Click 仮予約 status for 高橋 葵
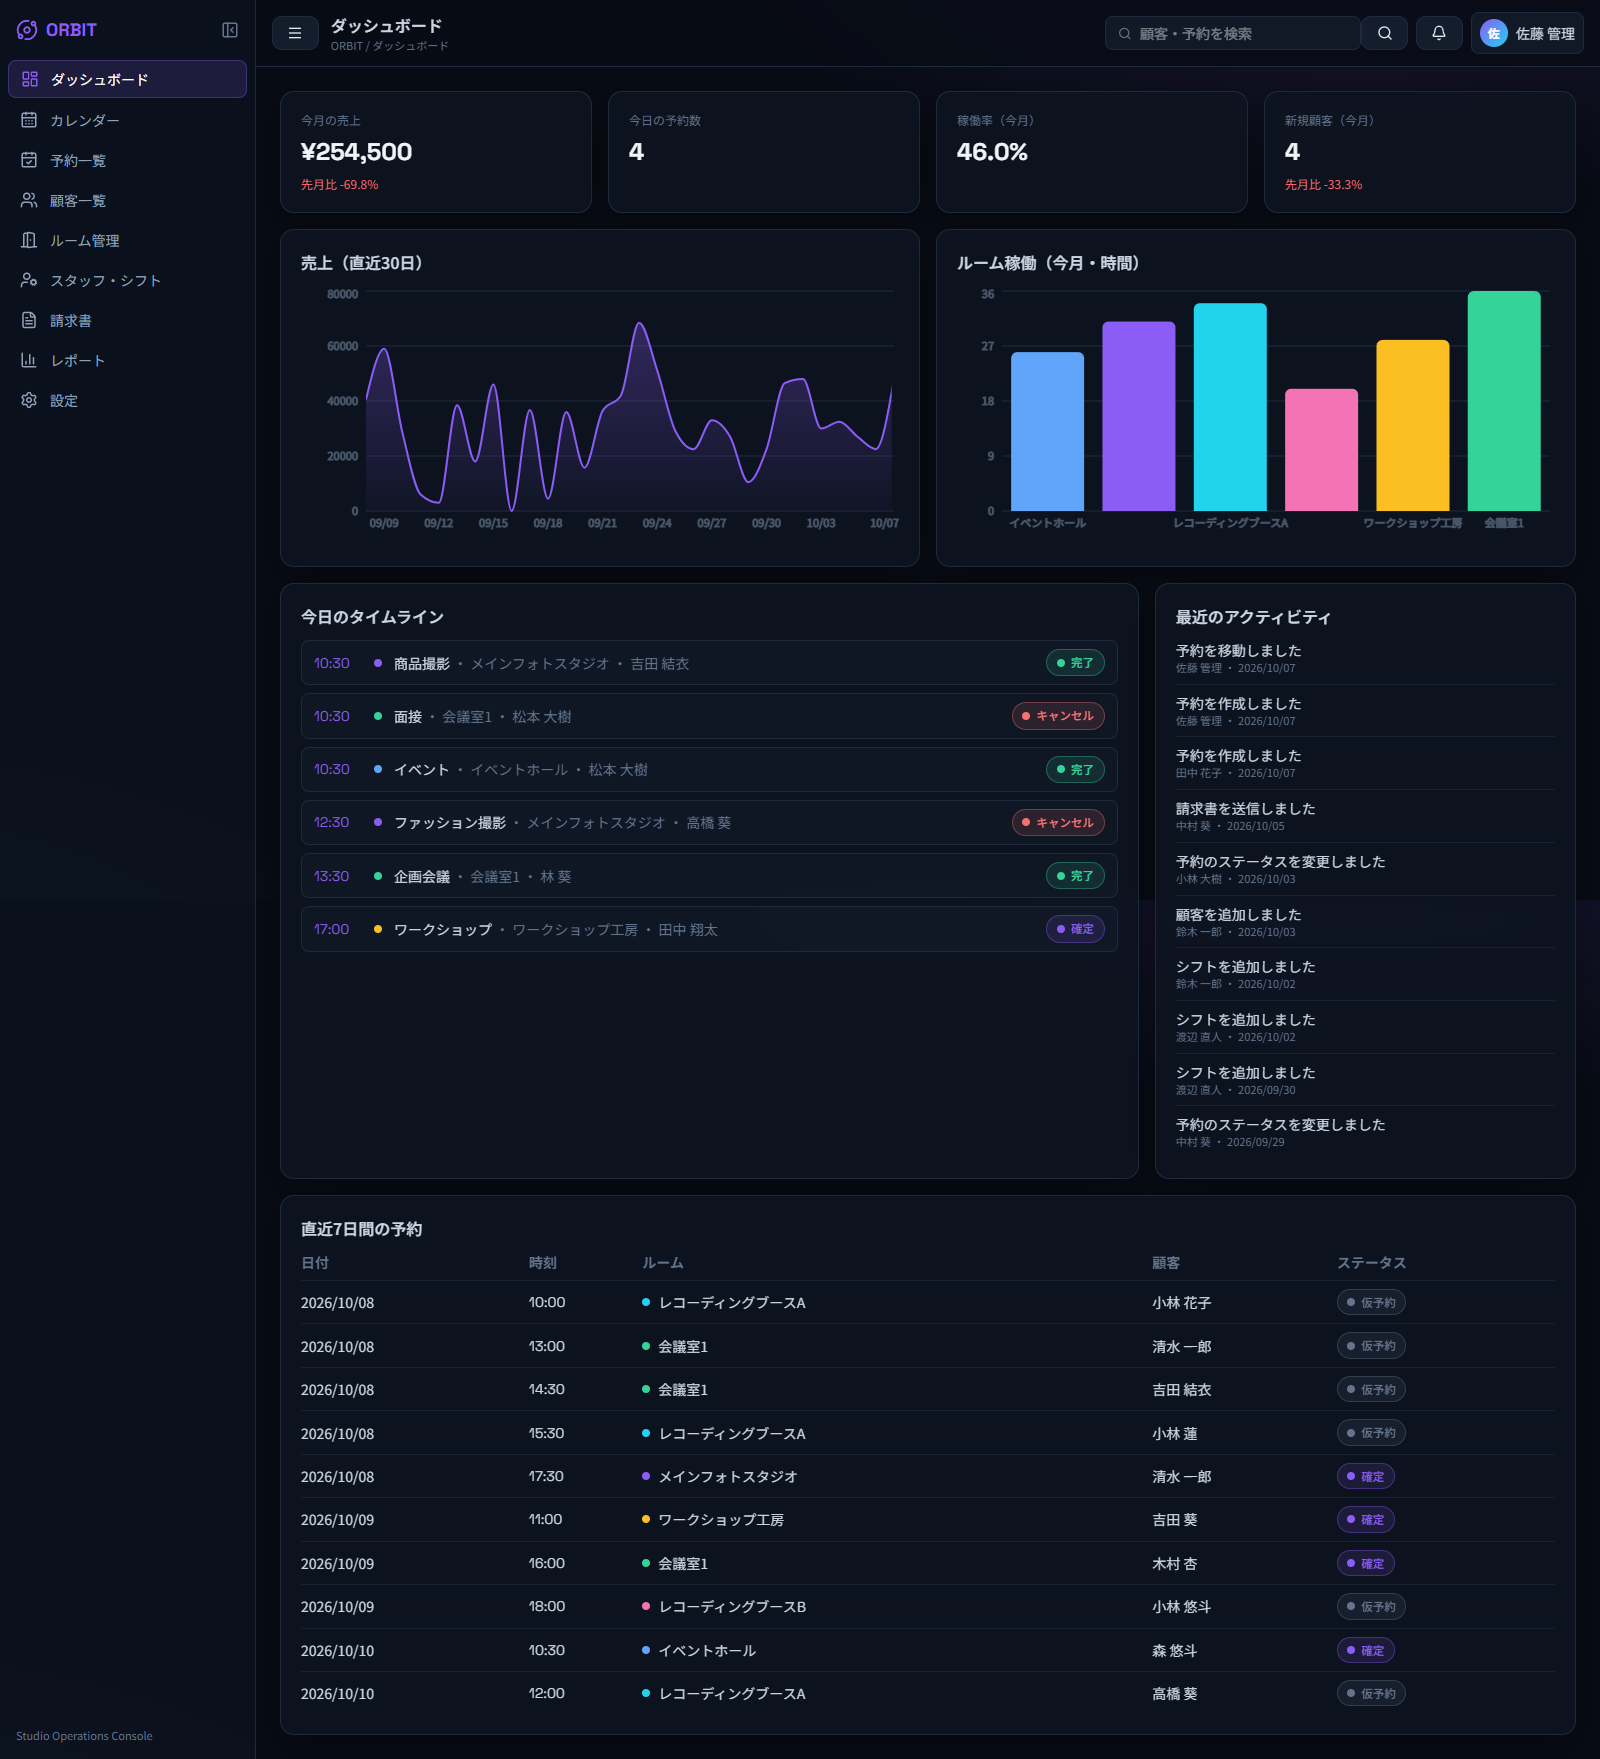 pos(1371,1694)
